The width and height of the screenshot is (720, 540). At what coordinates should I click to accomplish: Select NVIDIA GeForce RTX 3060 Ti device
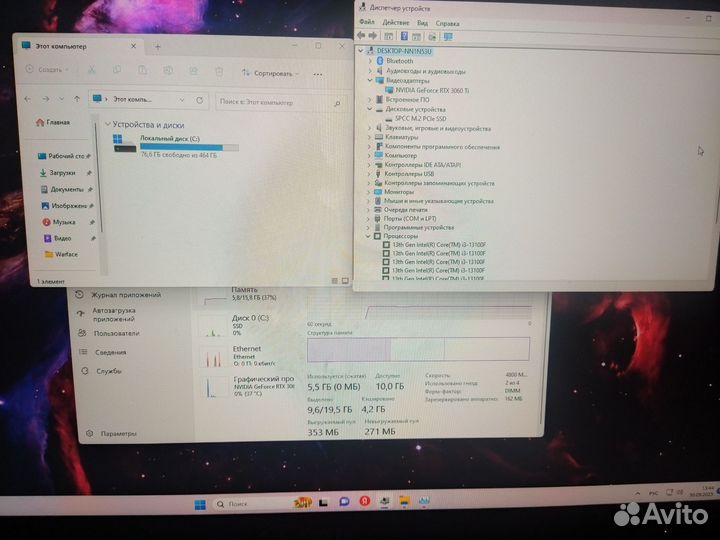click(x=432, y=90)
